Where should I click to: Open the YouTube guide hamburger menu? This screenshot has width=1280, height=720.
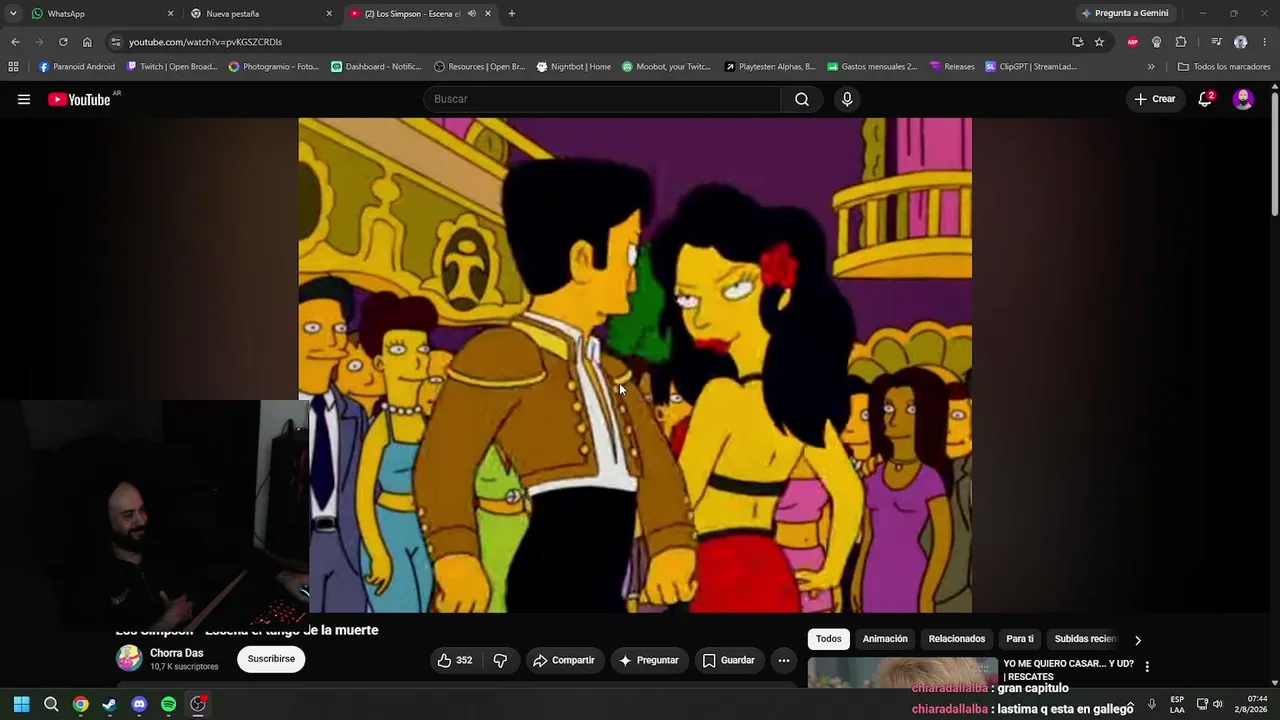(x=24, y=99)
